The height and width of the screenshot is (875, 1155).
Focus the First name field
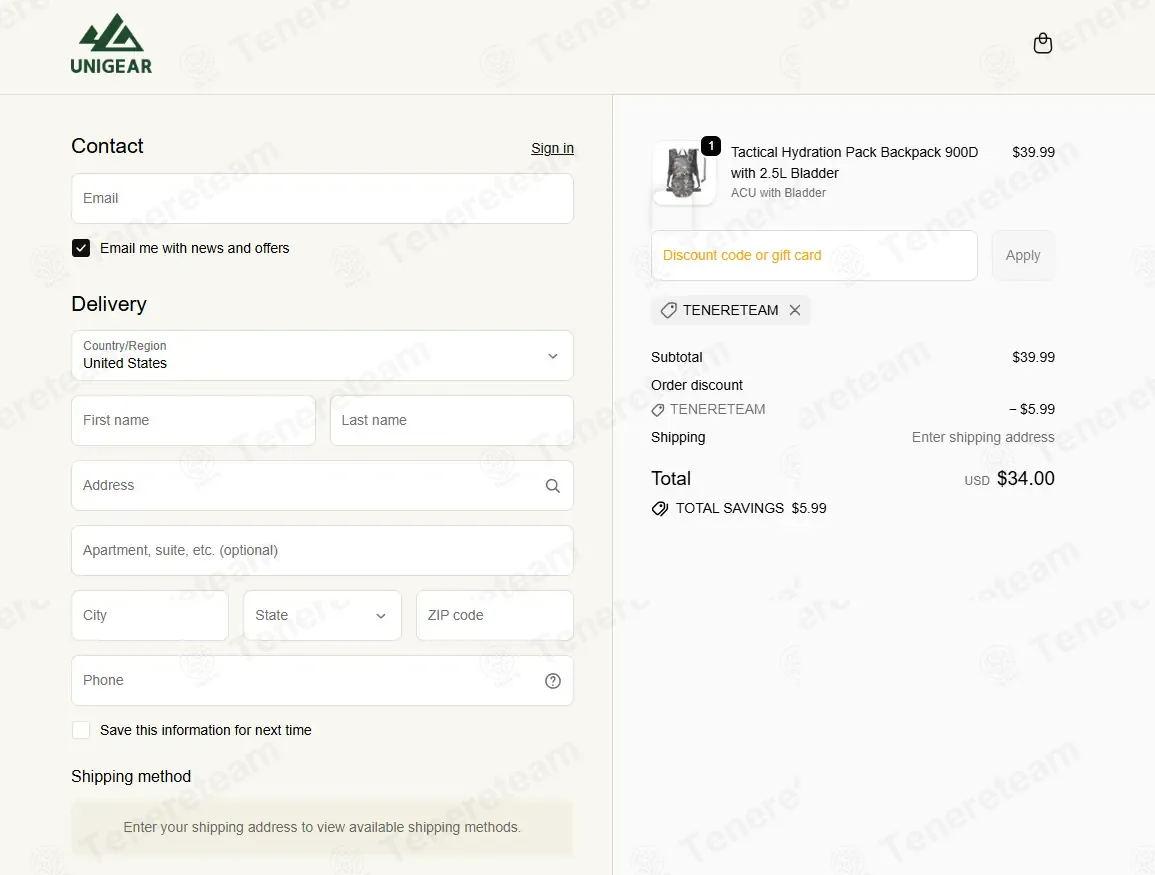pyautogui.click(x=193, y=421)
